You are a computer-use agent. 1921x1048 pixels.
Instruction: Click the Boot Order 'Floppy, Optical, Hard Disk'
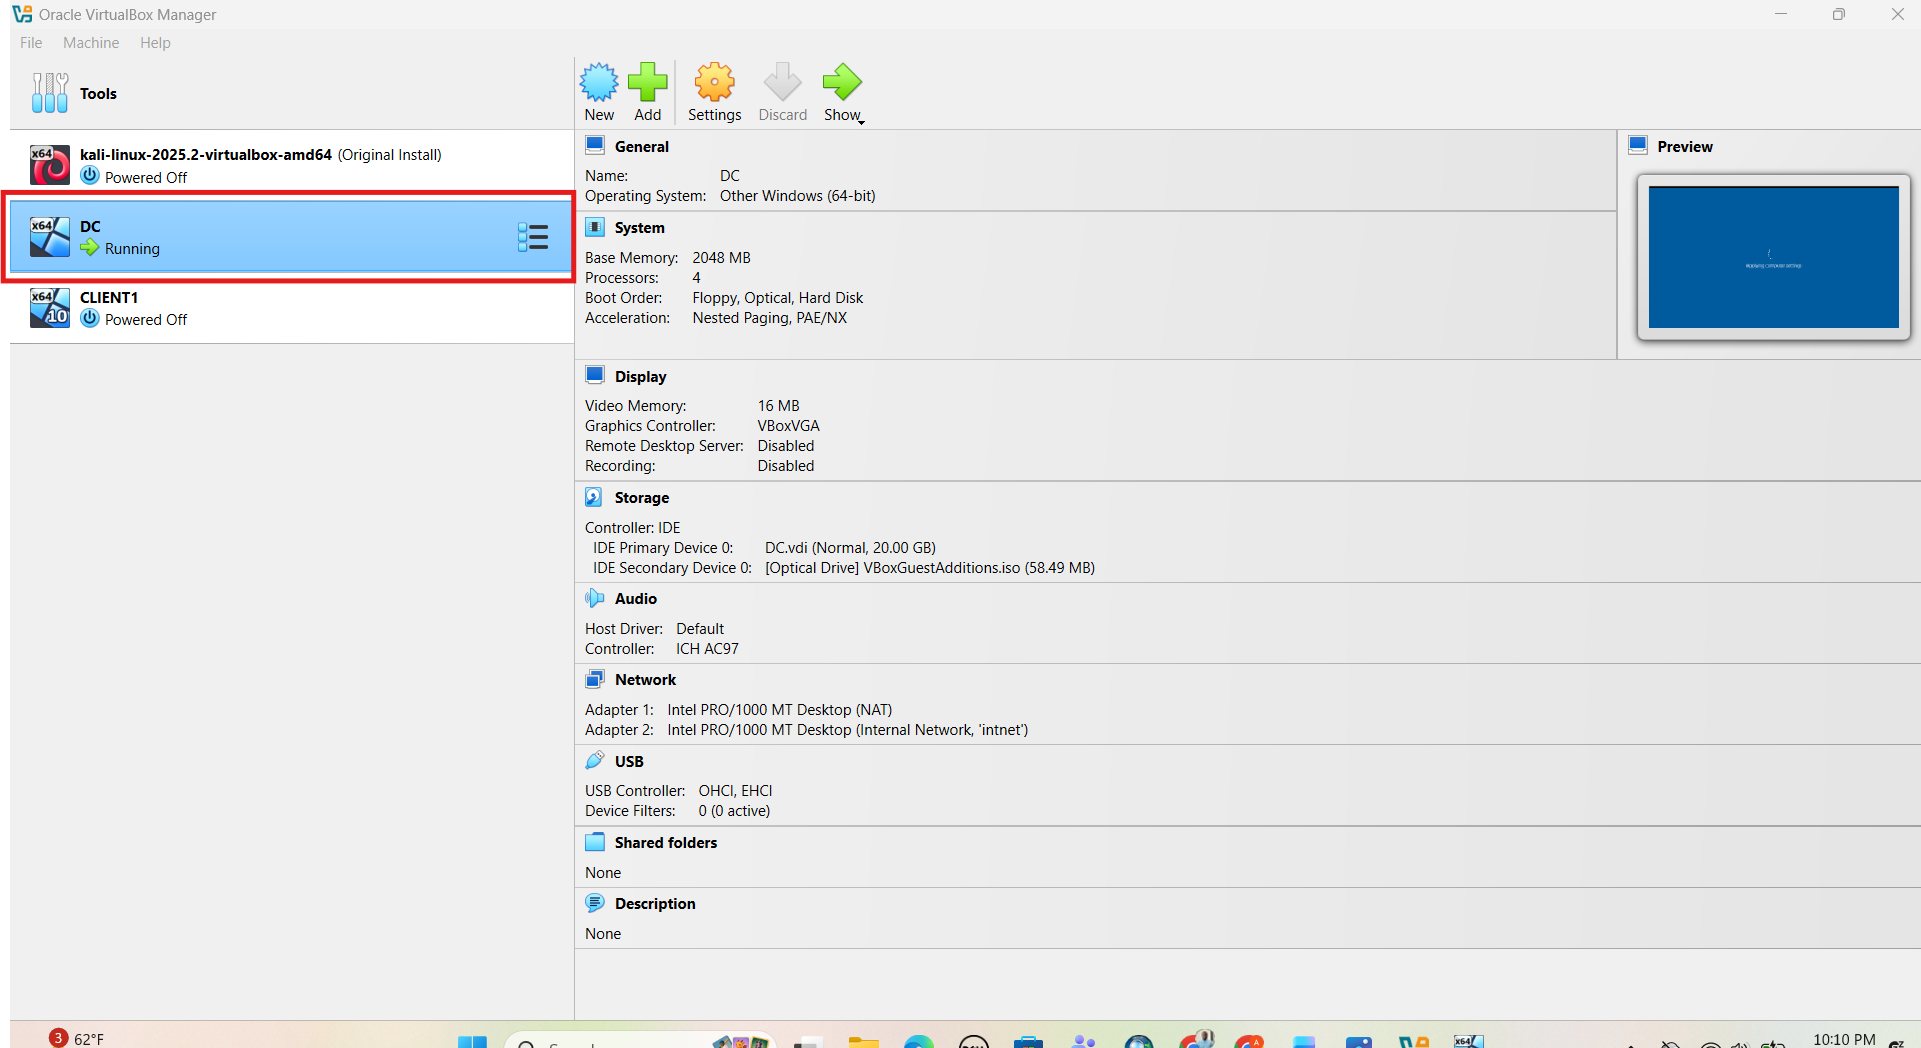click(x=777, y=298)
